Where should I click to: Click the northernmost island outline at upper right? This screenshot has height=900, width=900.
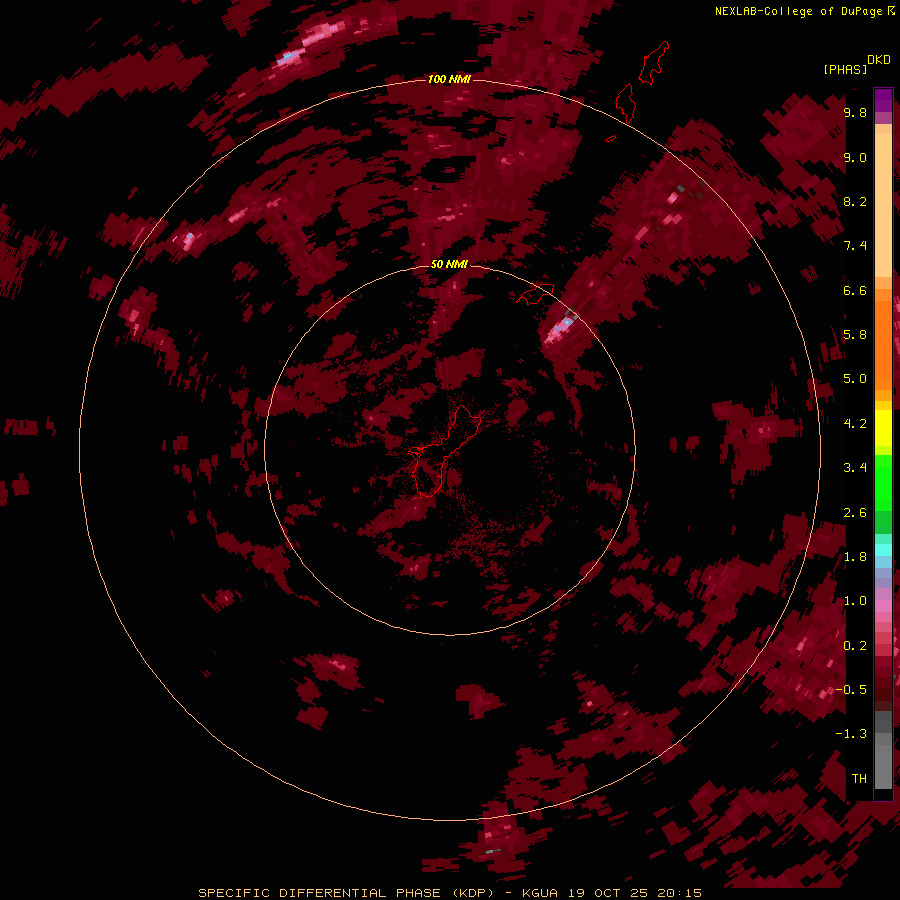click(x=654, y=63)
